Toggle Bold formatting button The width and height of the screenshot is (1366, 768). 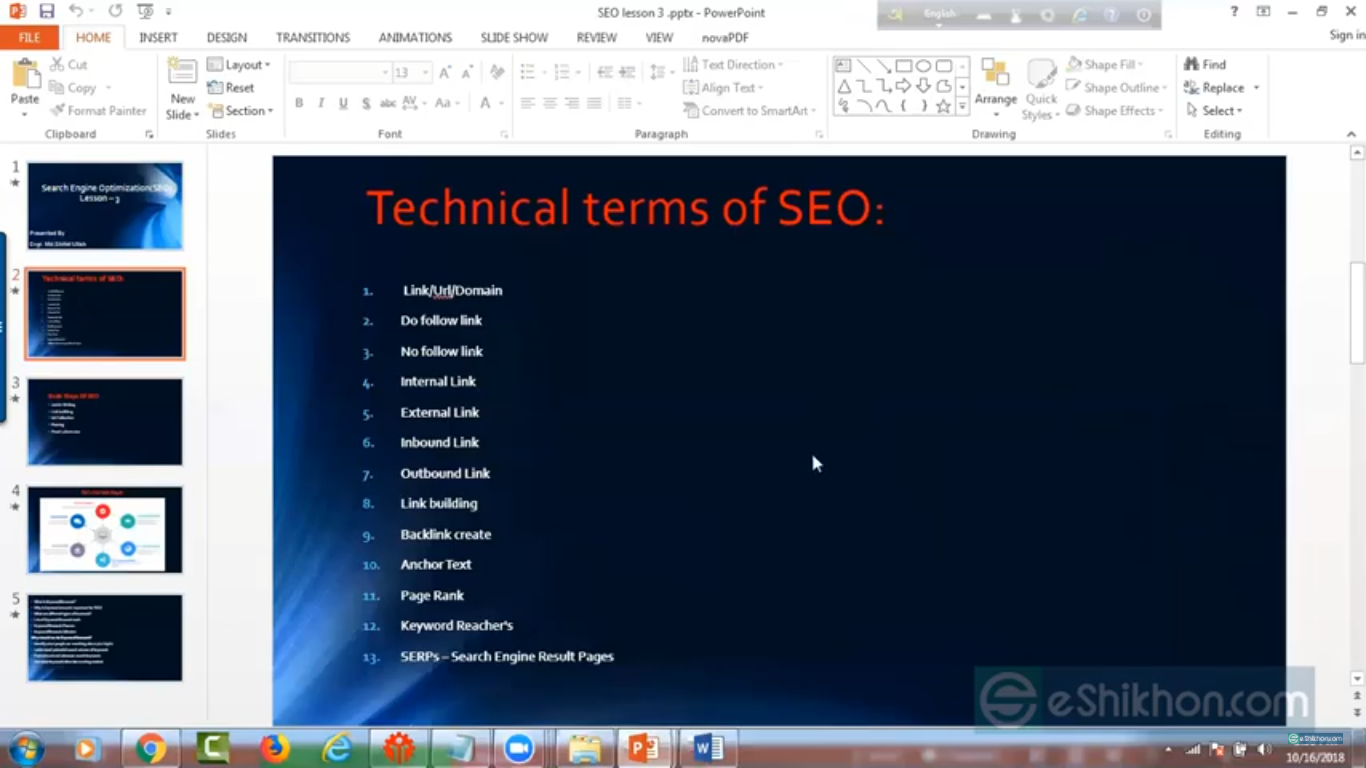click(x=299, y=103)
